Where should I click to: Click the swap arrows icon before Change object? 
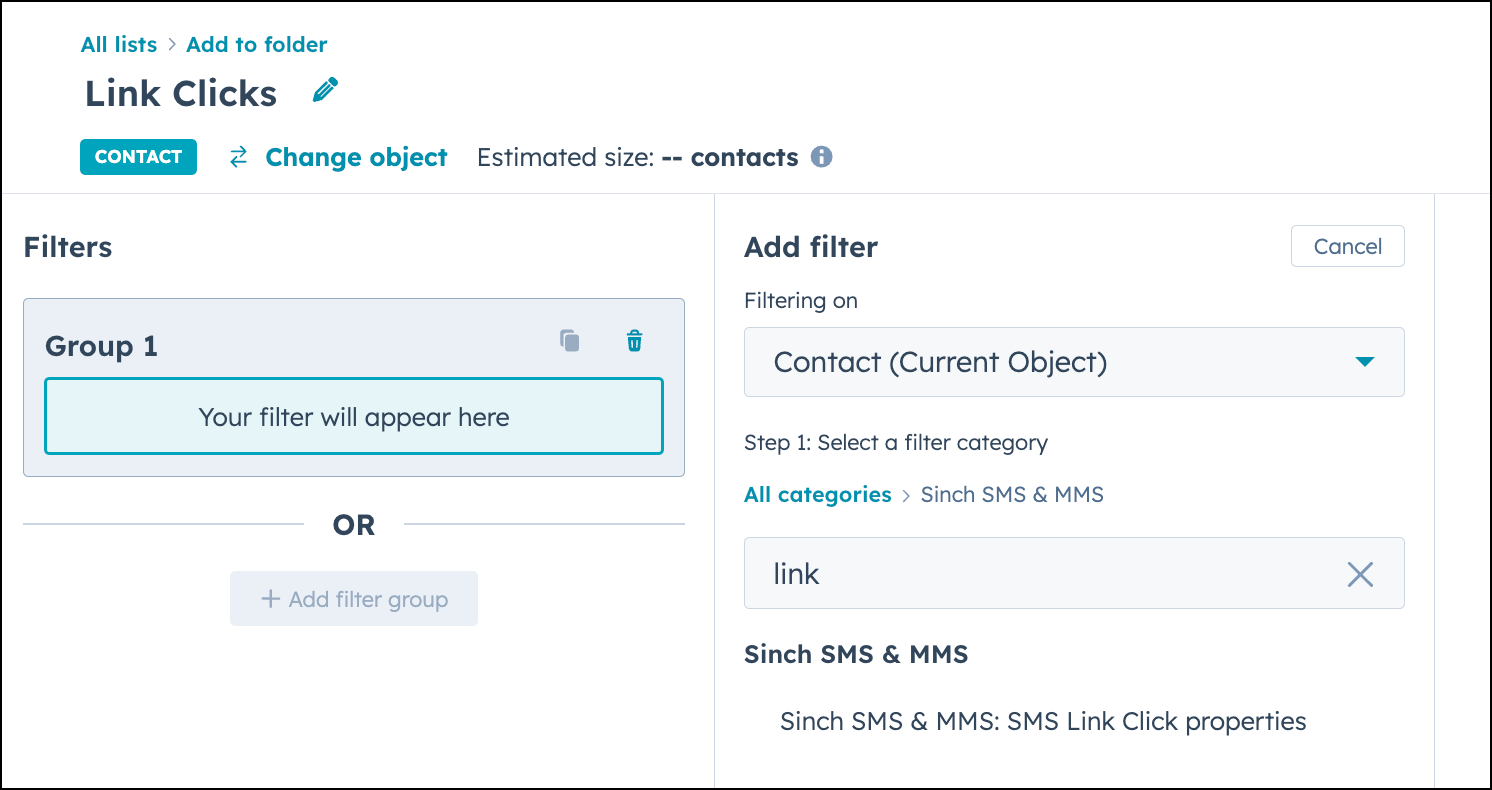point(237,157)
